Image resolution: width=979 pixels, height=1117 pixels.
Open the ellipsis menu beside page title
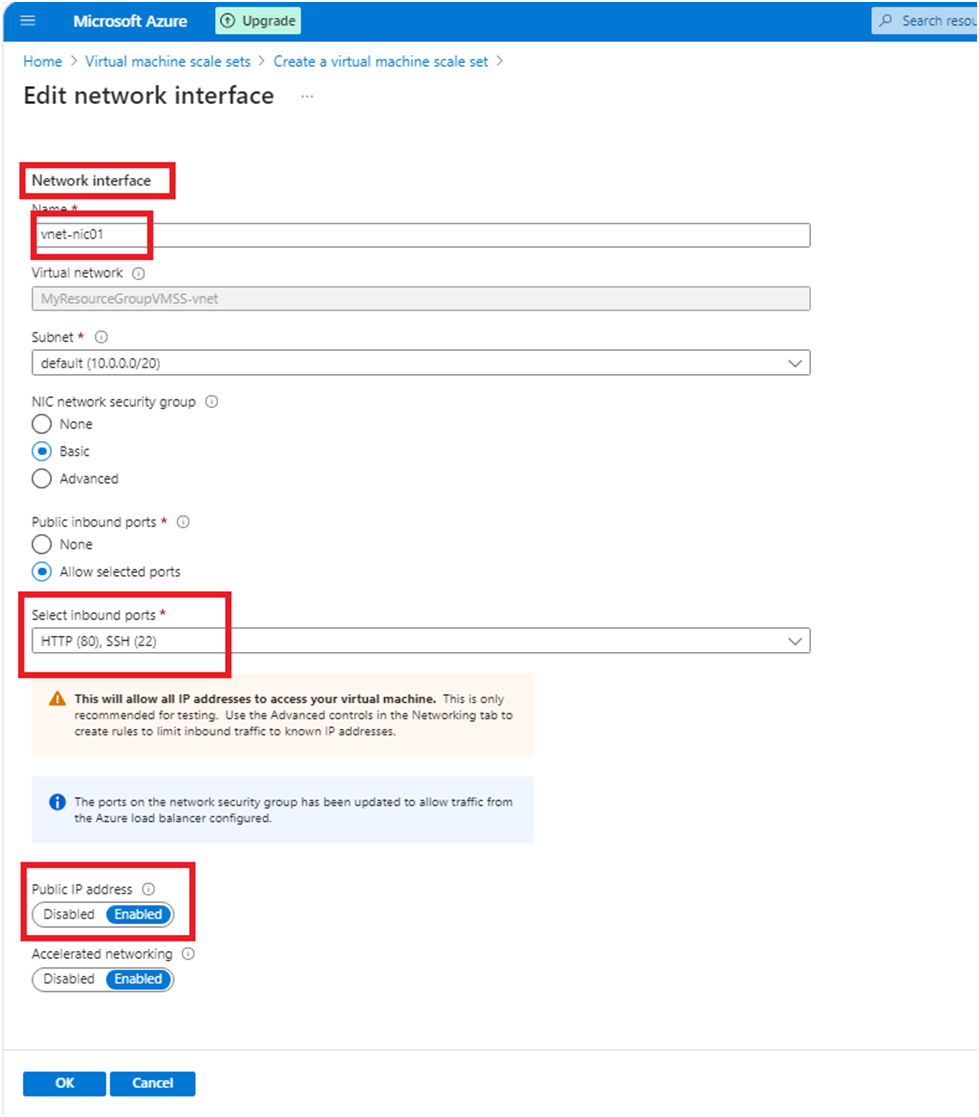click(x=307, y=96)
